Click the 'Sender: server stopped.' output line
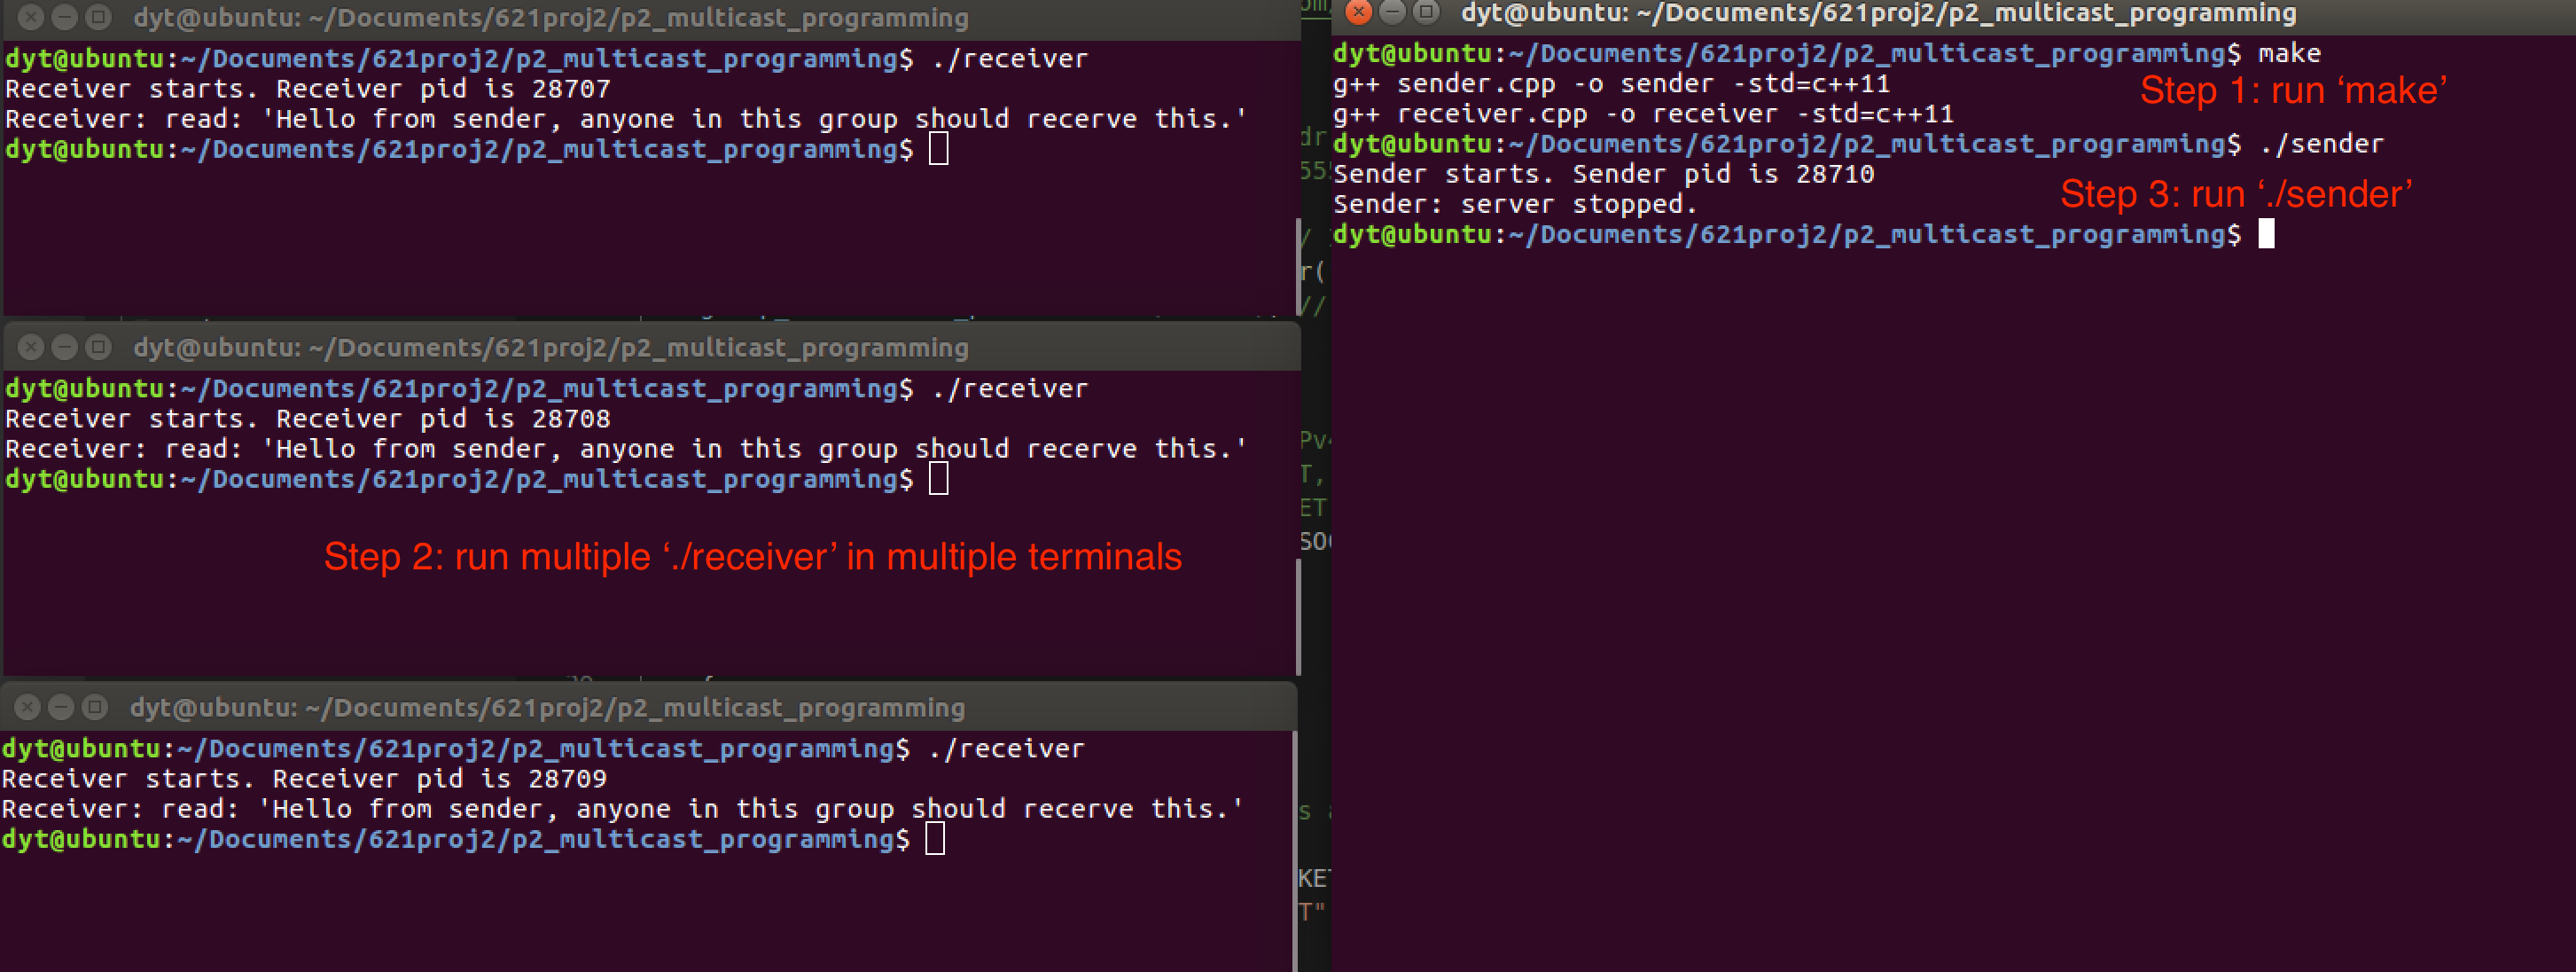The image size is (2576, 972). 1514,205
